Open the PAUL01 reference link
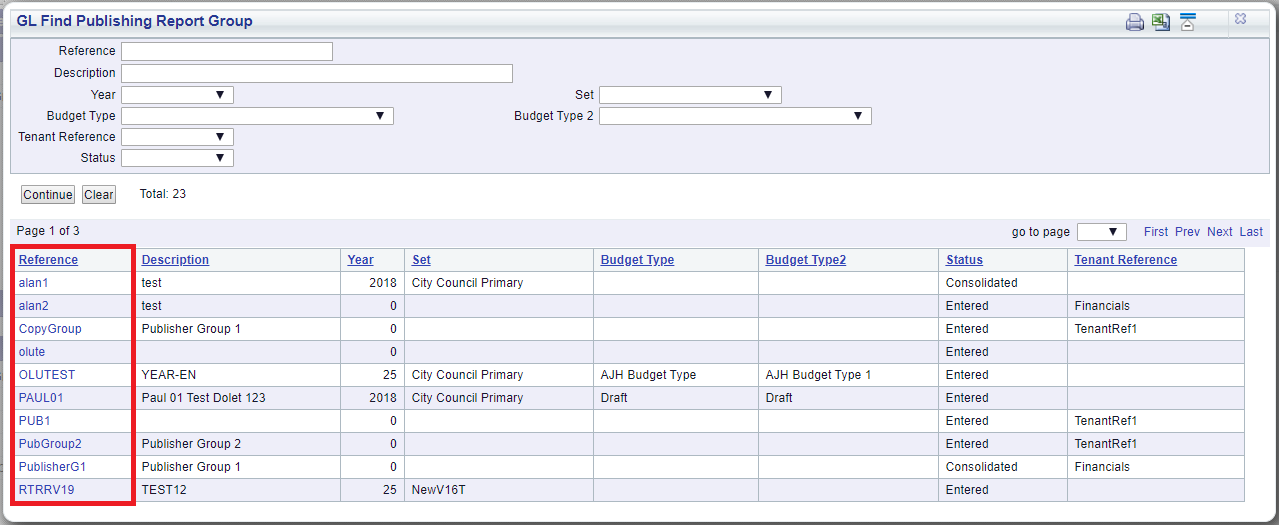1279x525 pixels. [41, 398]
